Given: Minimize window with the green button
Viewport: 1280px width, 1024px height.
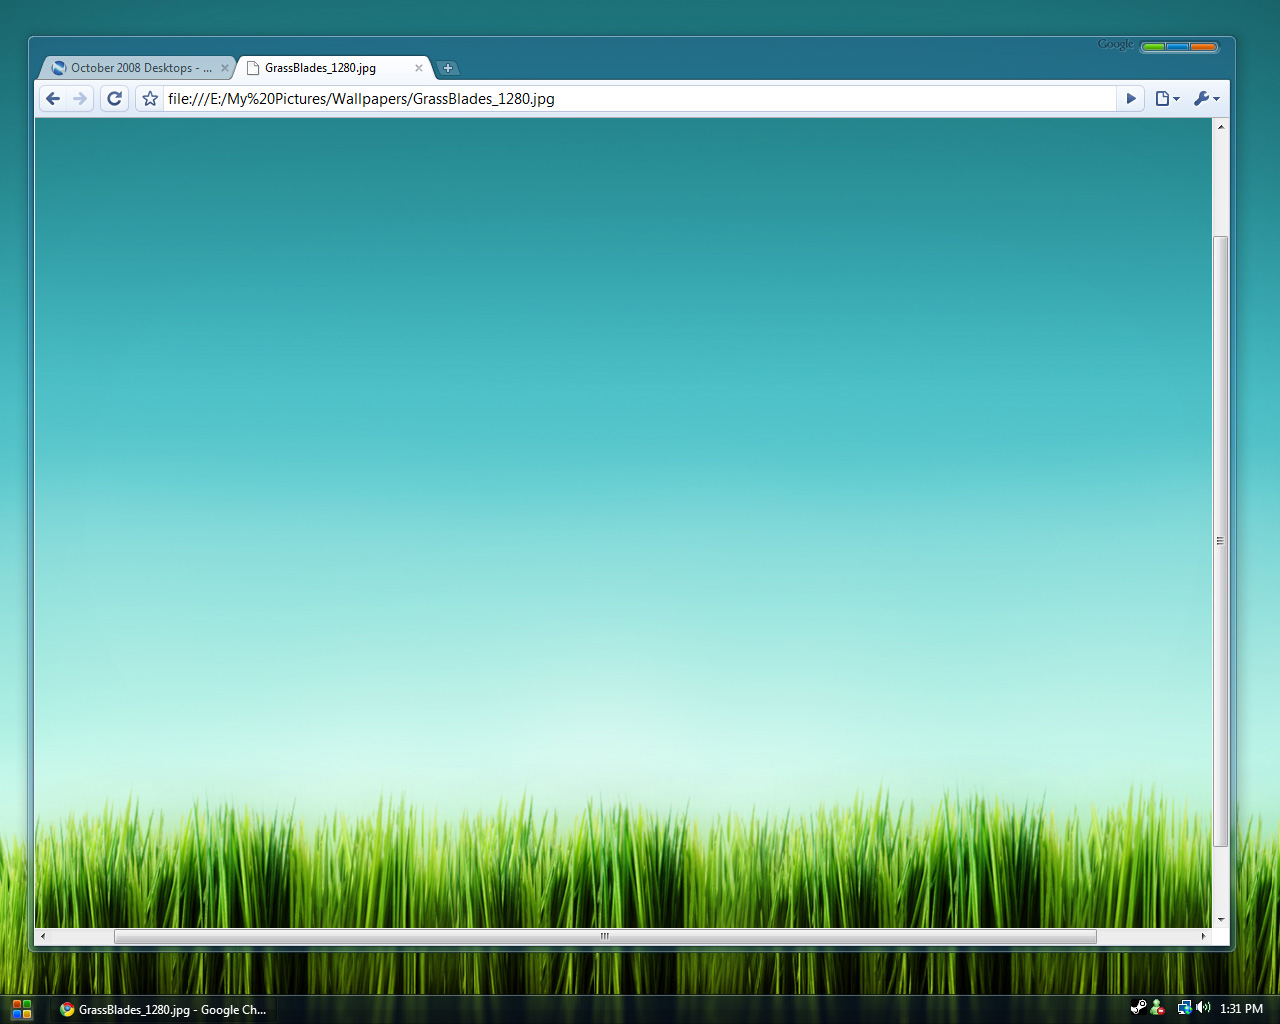Looking at the screenshot, I should pyautogui.click(x=1153, y=47).
